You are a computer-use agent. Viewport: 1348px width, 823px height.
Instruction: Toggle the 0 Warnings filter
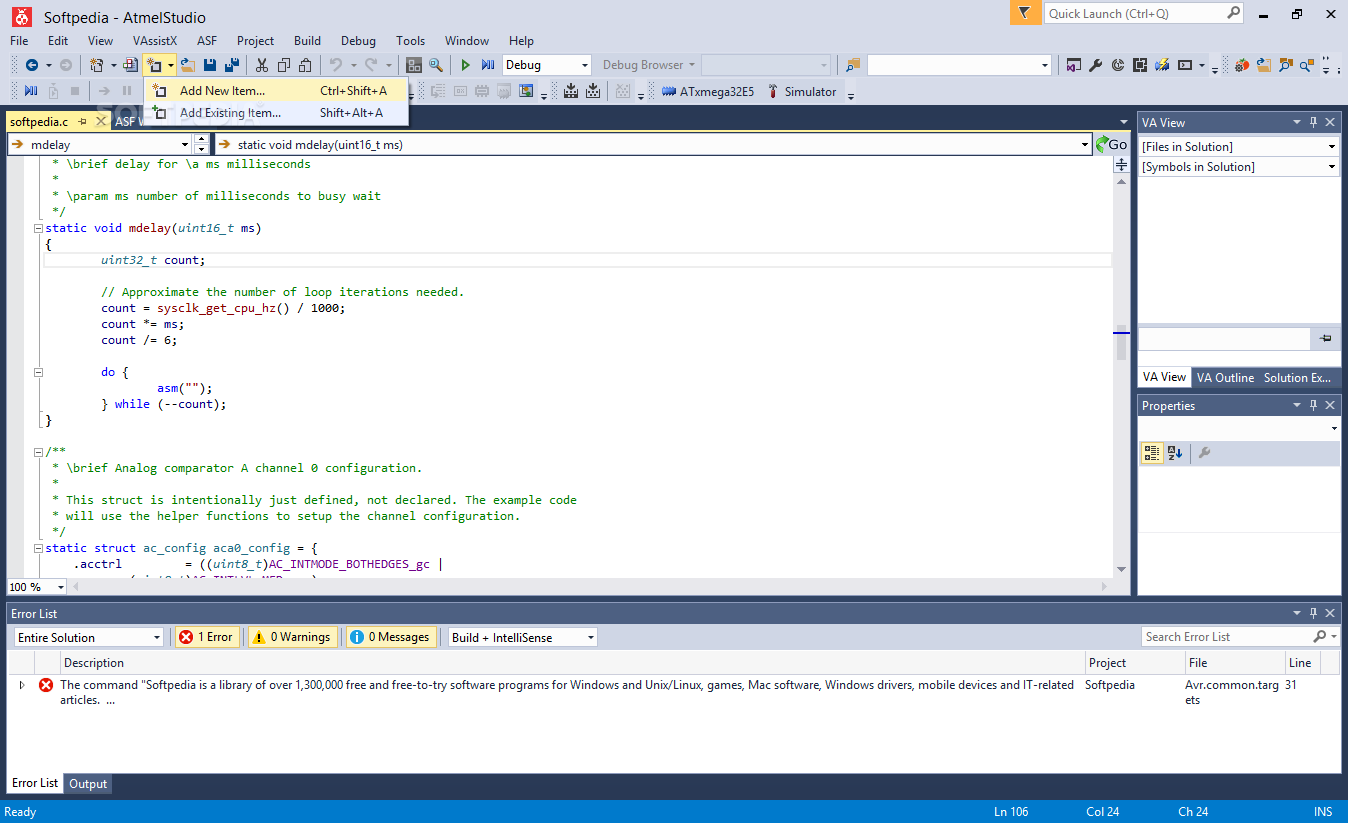[292, 637]
